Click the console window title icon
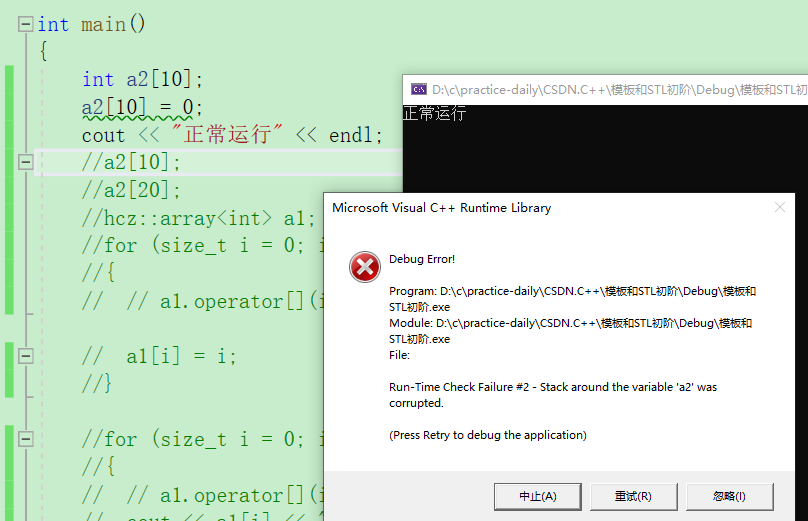 [x=418, y=89]
